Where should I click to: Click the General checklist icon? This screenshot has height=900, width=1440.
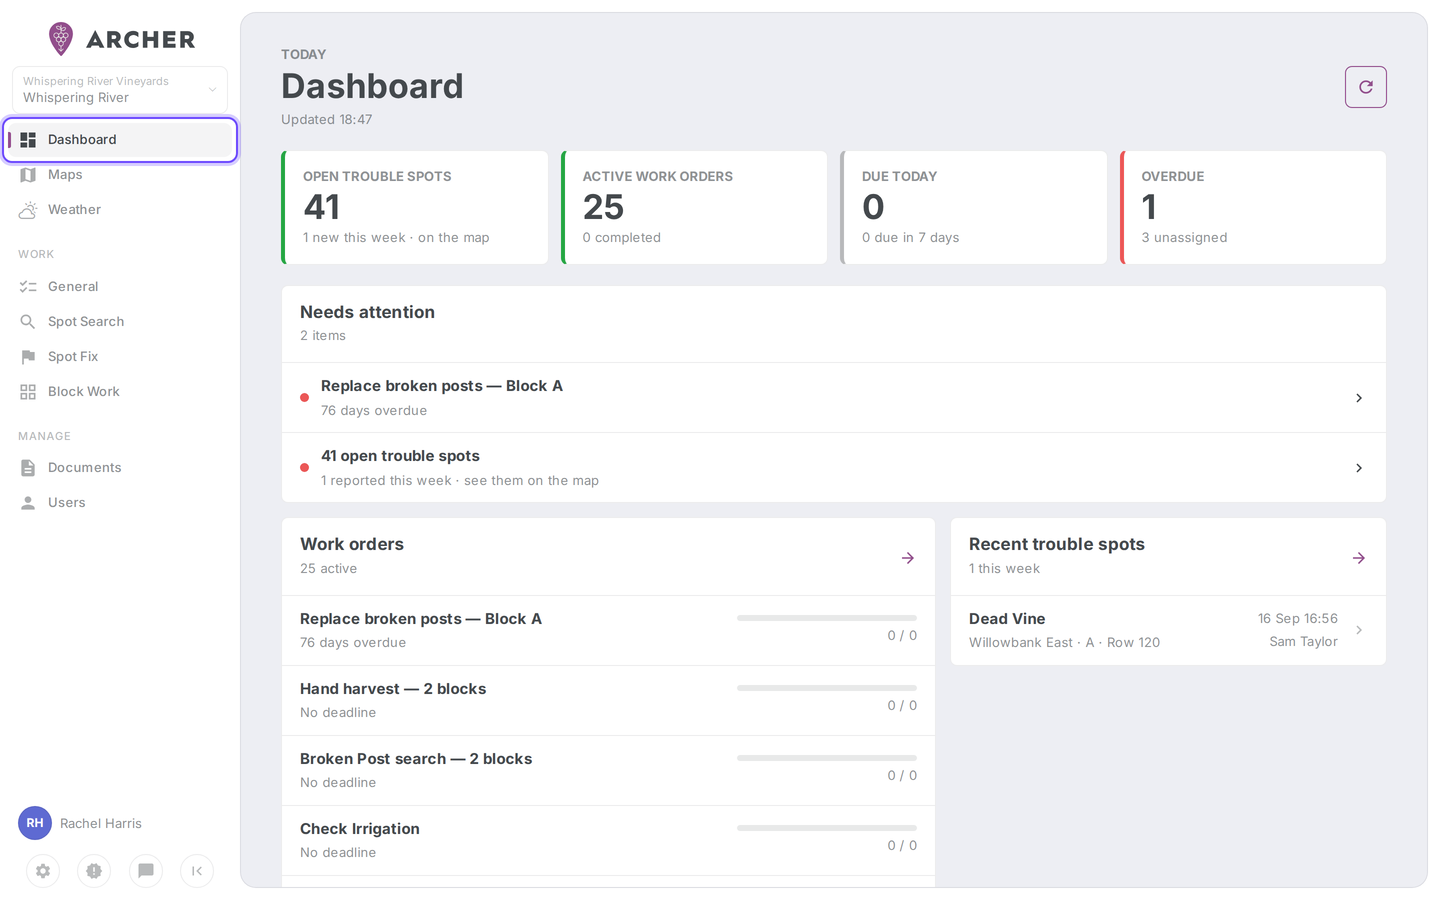point(28,287)
